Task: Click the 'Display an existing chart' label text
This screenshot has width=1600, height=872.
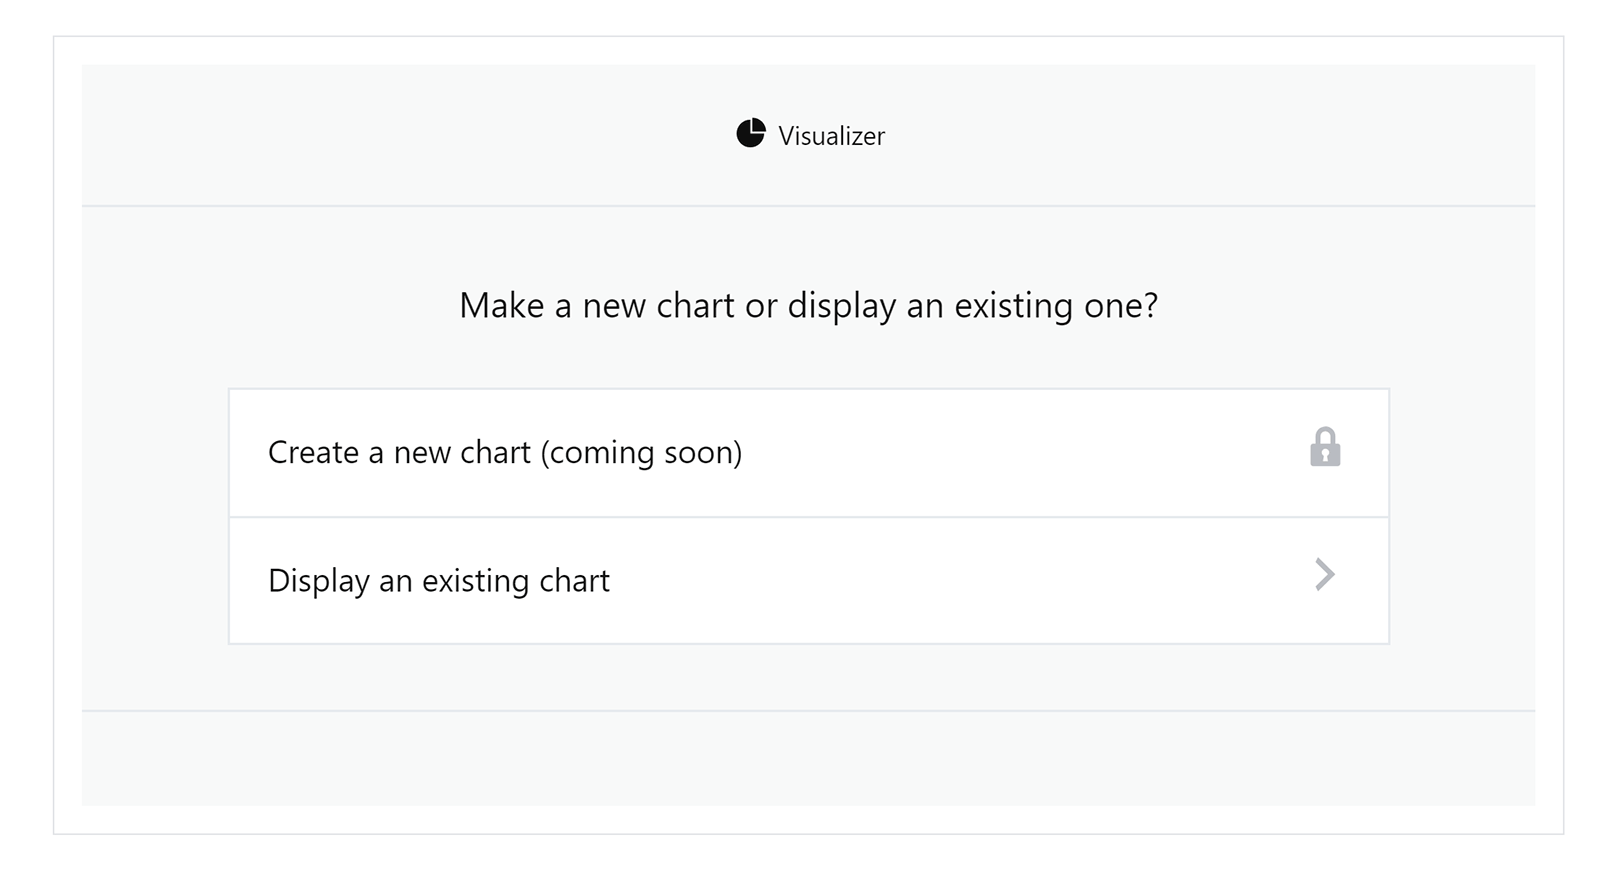Action: tap(439, 581)
